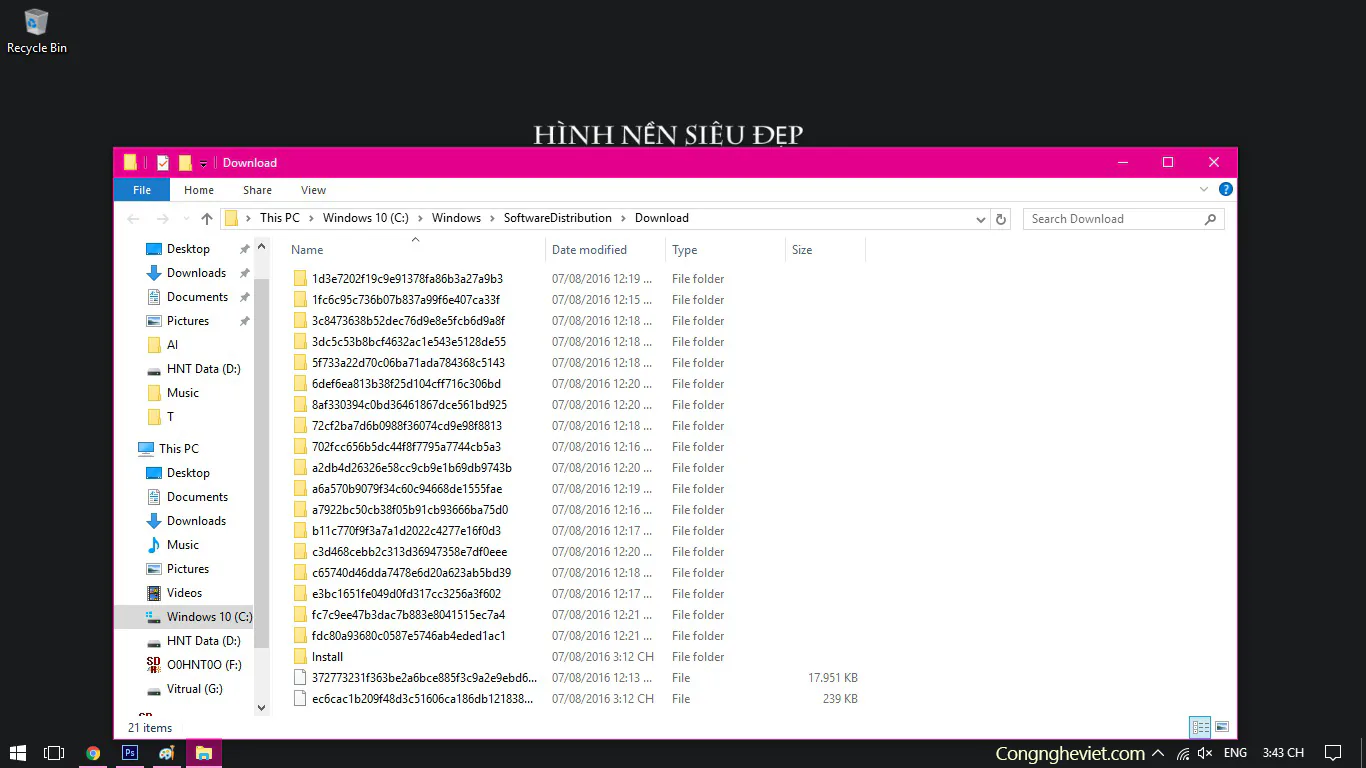The image size is (1366, 768).
Task: Select the Install folder
Action: (327, 657)
